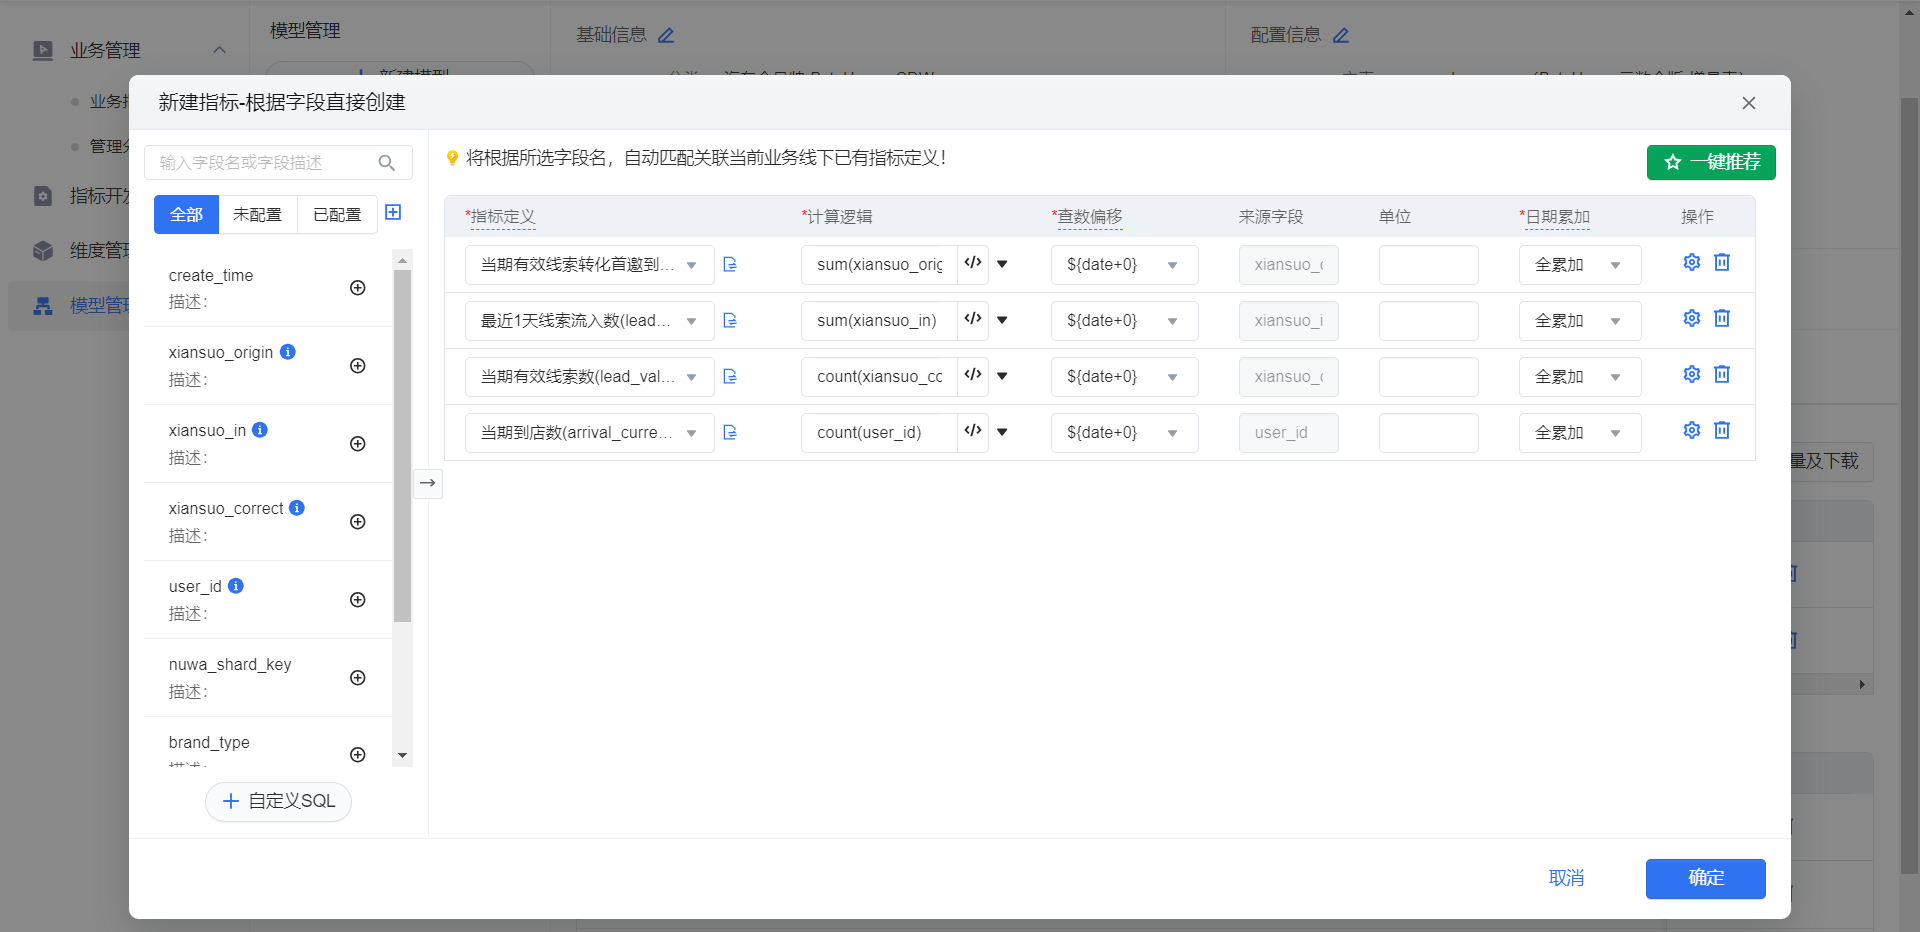The height and width of the screenshot is (932, 1920).
Task: Click field list scrollbar up arrow
Action: pyautogui.click(x=402, y=260)
